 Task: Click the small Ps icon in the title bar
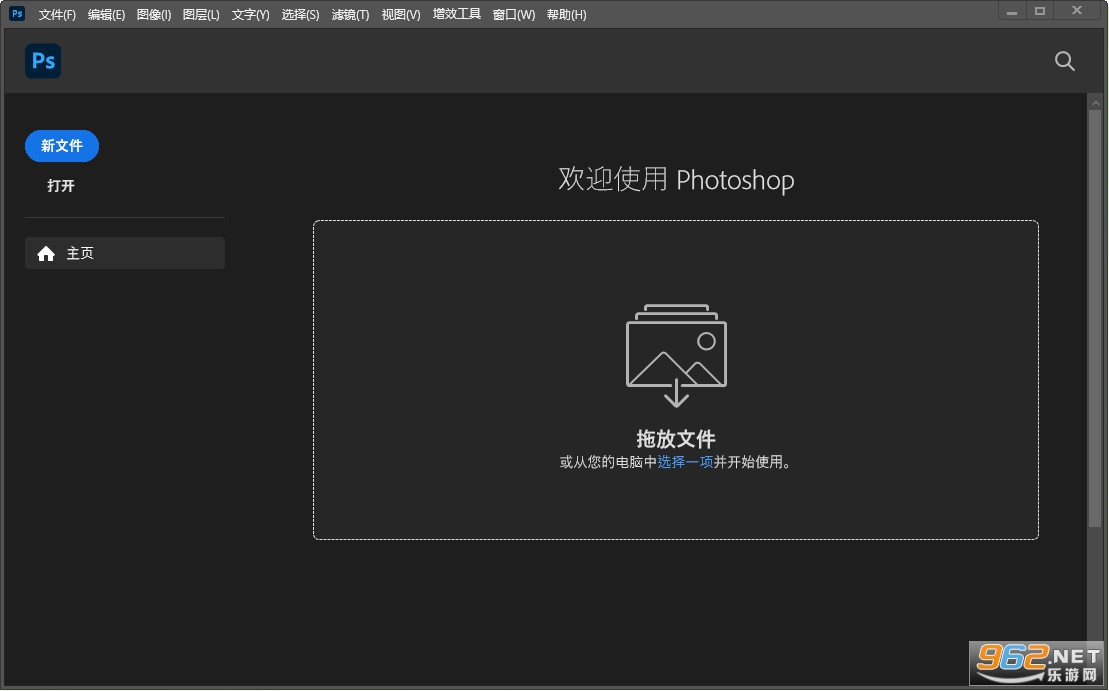[x=17, y=13]
